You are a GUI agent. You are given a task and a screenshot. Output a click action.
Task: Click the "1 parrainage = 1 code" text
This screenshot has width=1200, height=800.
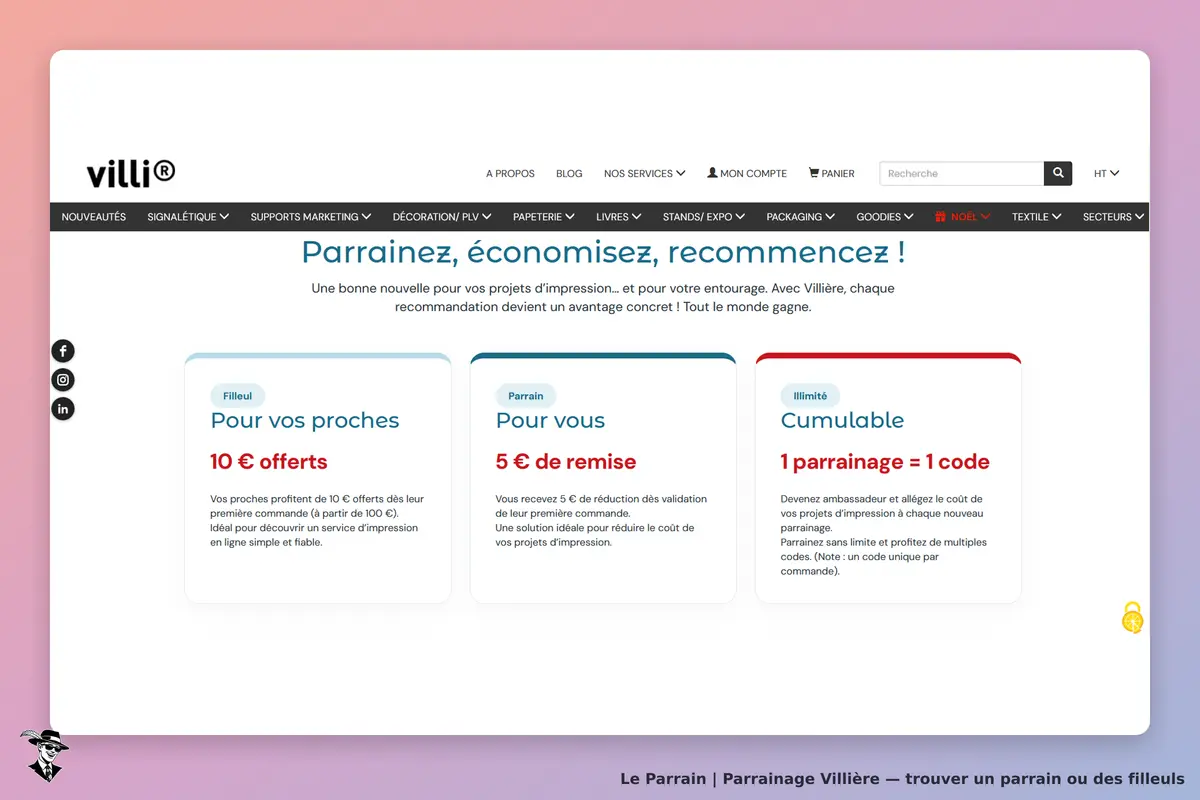[x=885, y=462]
